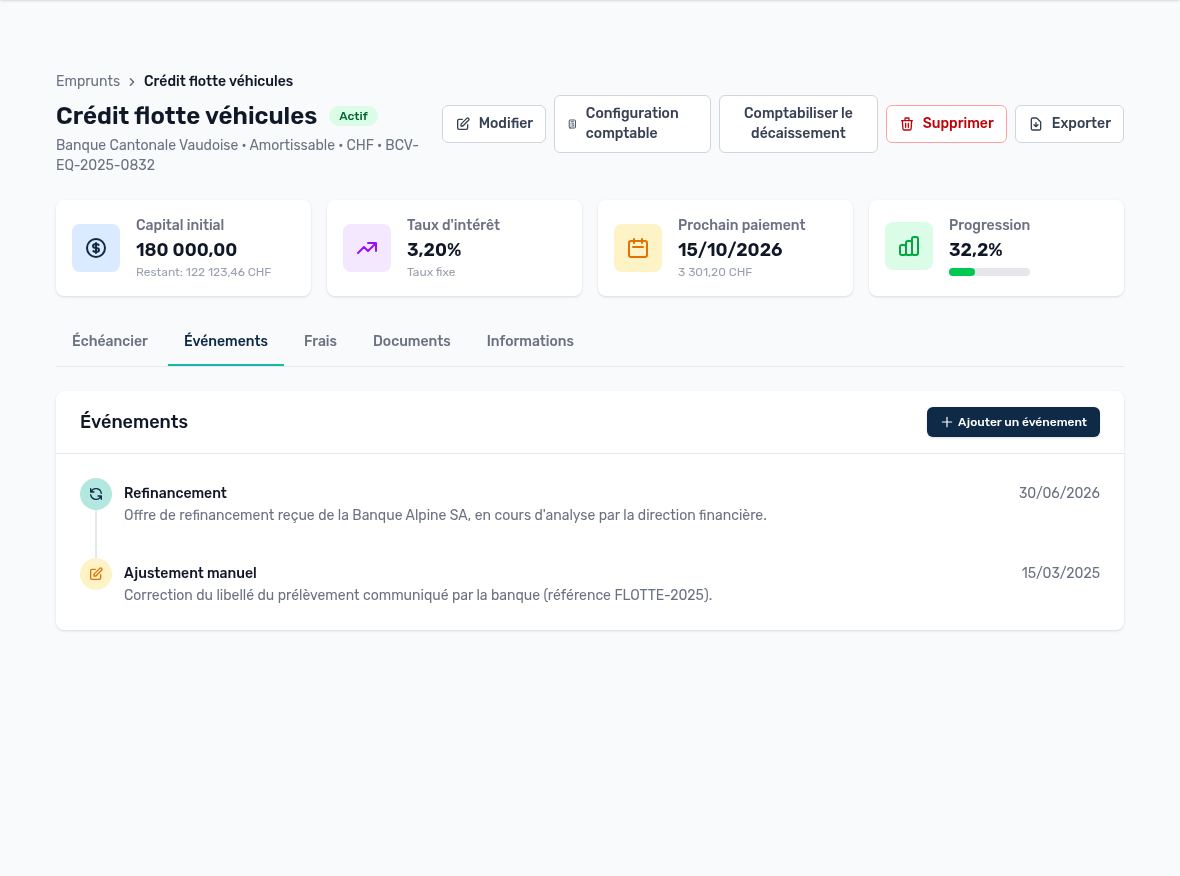Click Ajouter un événement button
Screen dimensions: 1180x876
(x=1013, y=422)
